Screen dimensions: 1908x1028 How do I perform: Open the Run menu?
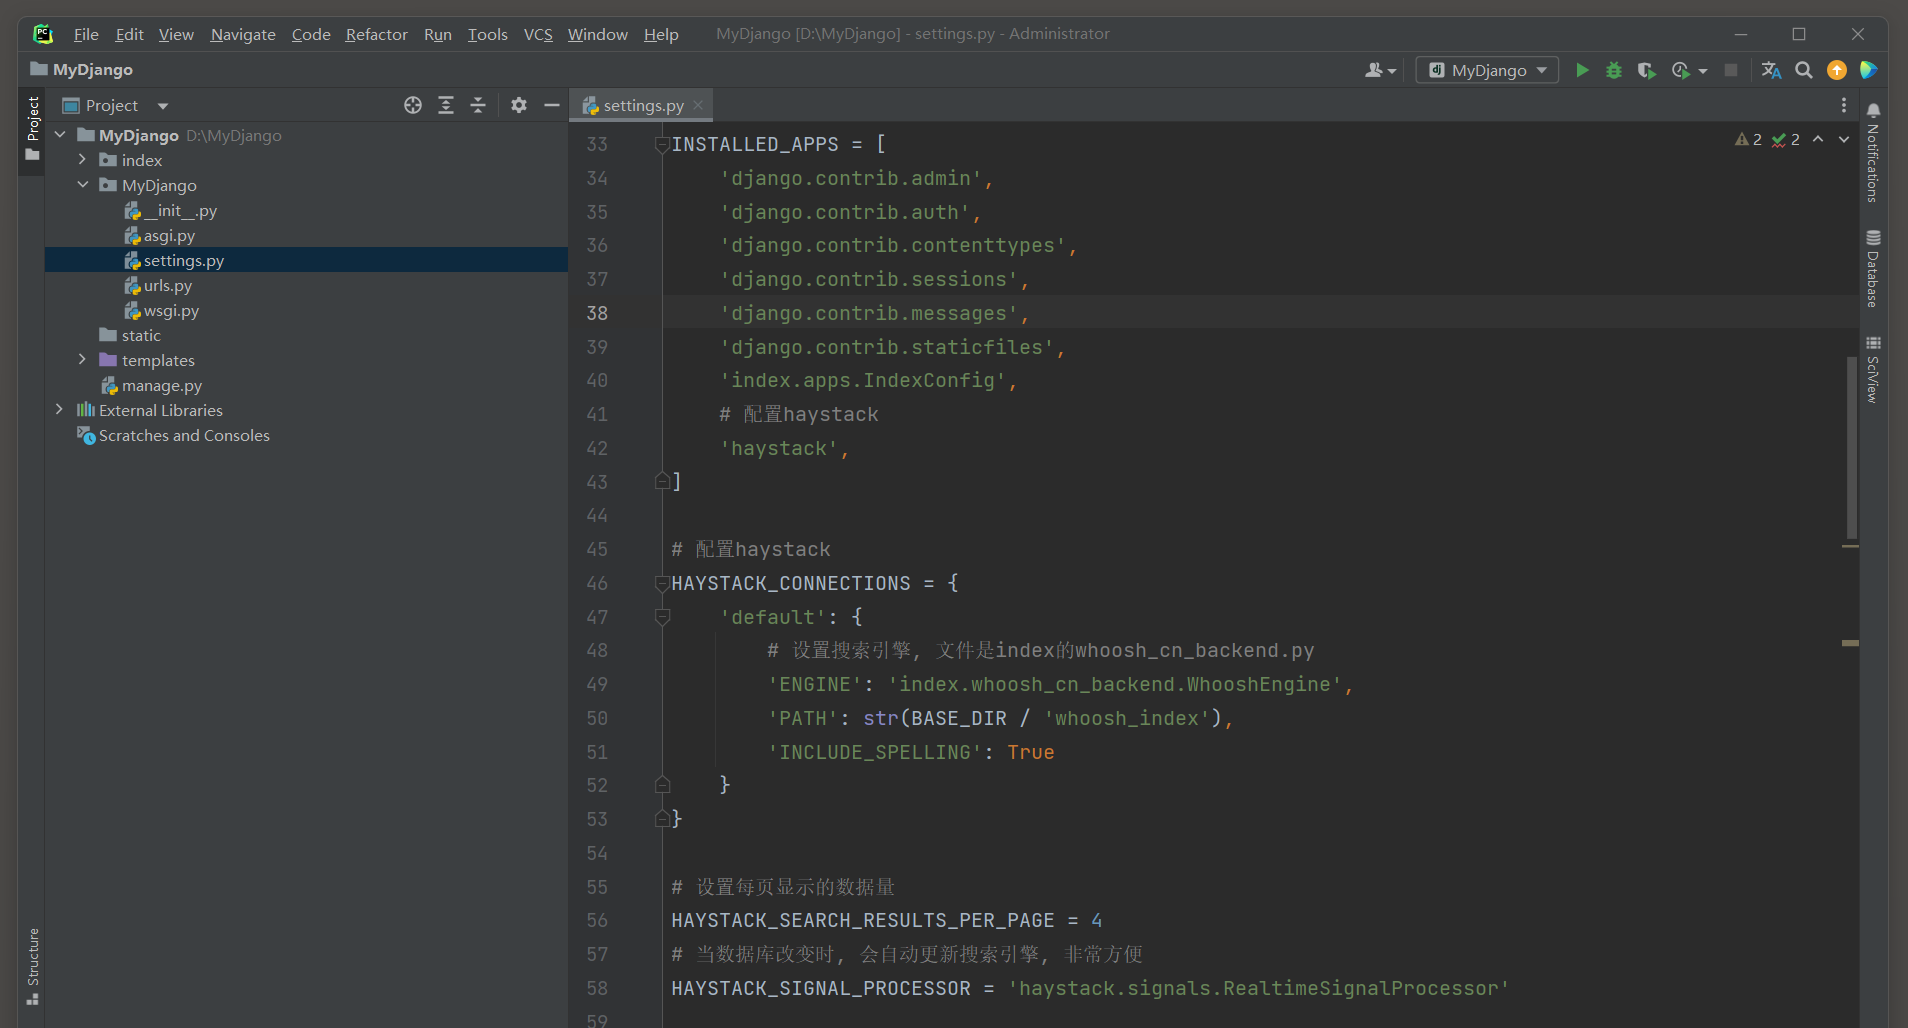pos(437,34)
